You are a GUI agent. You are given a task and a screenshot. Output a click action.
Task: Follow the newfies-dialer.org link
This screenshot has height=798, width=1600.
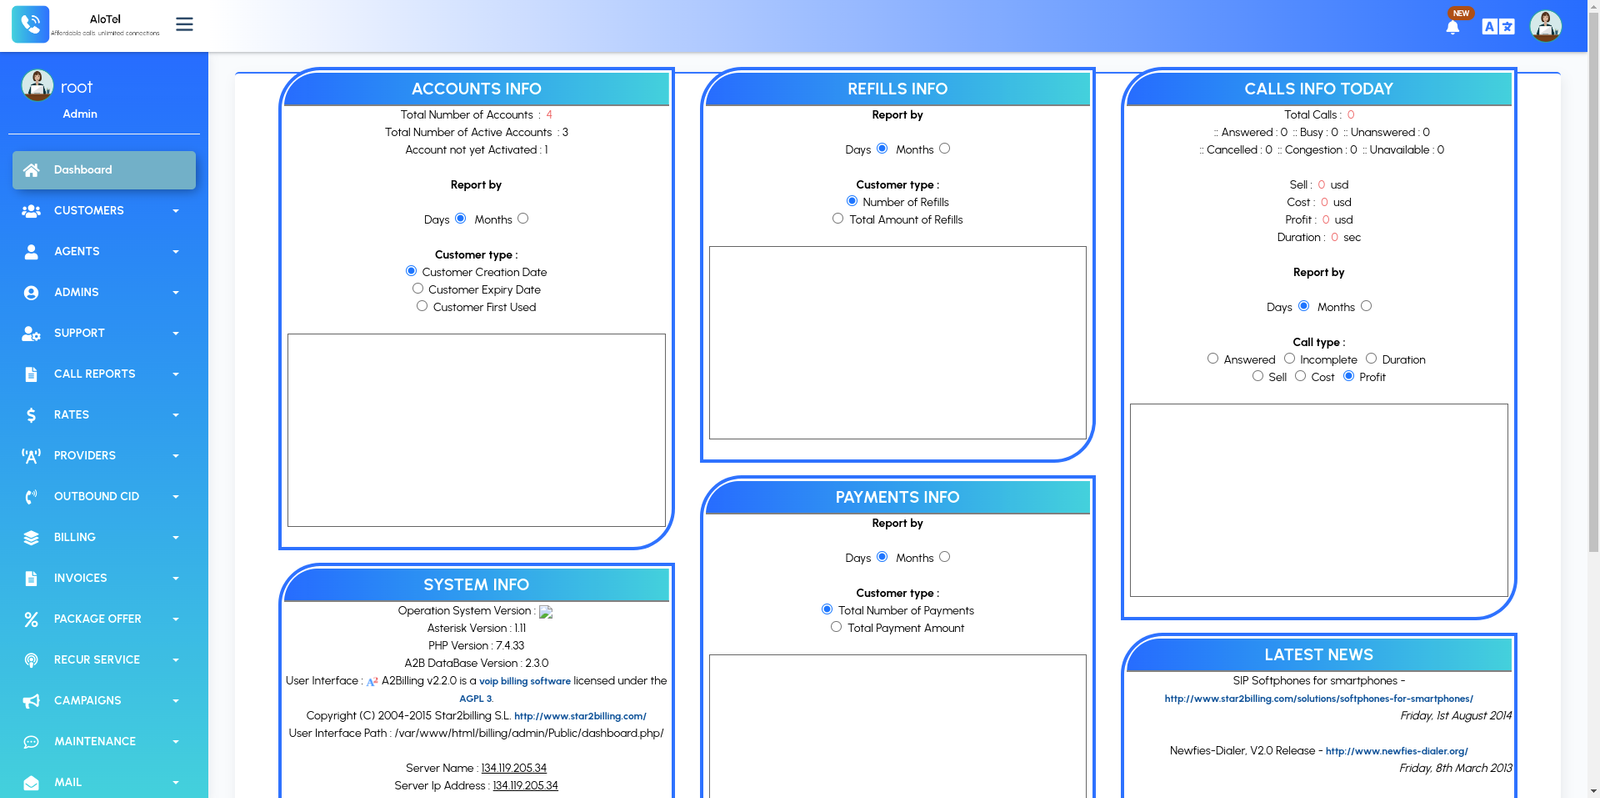[1396, 751]
